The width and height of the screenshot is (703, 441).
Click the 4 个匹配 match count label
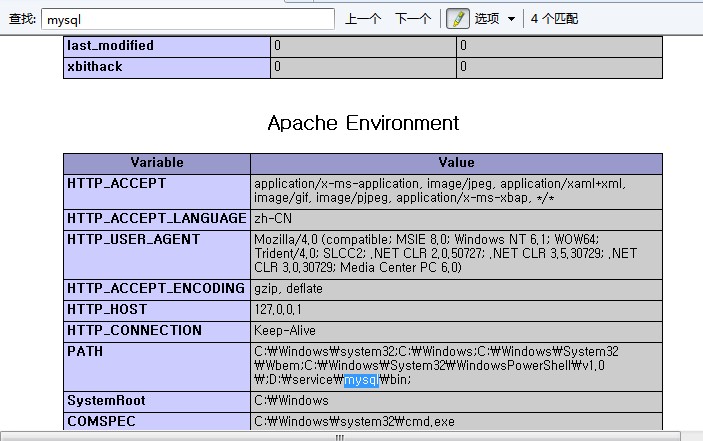(554, 19)
